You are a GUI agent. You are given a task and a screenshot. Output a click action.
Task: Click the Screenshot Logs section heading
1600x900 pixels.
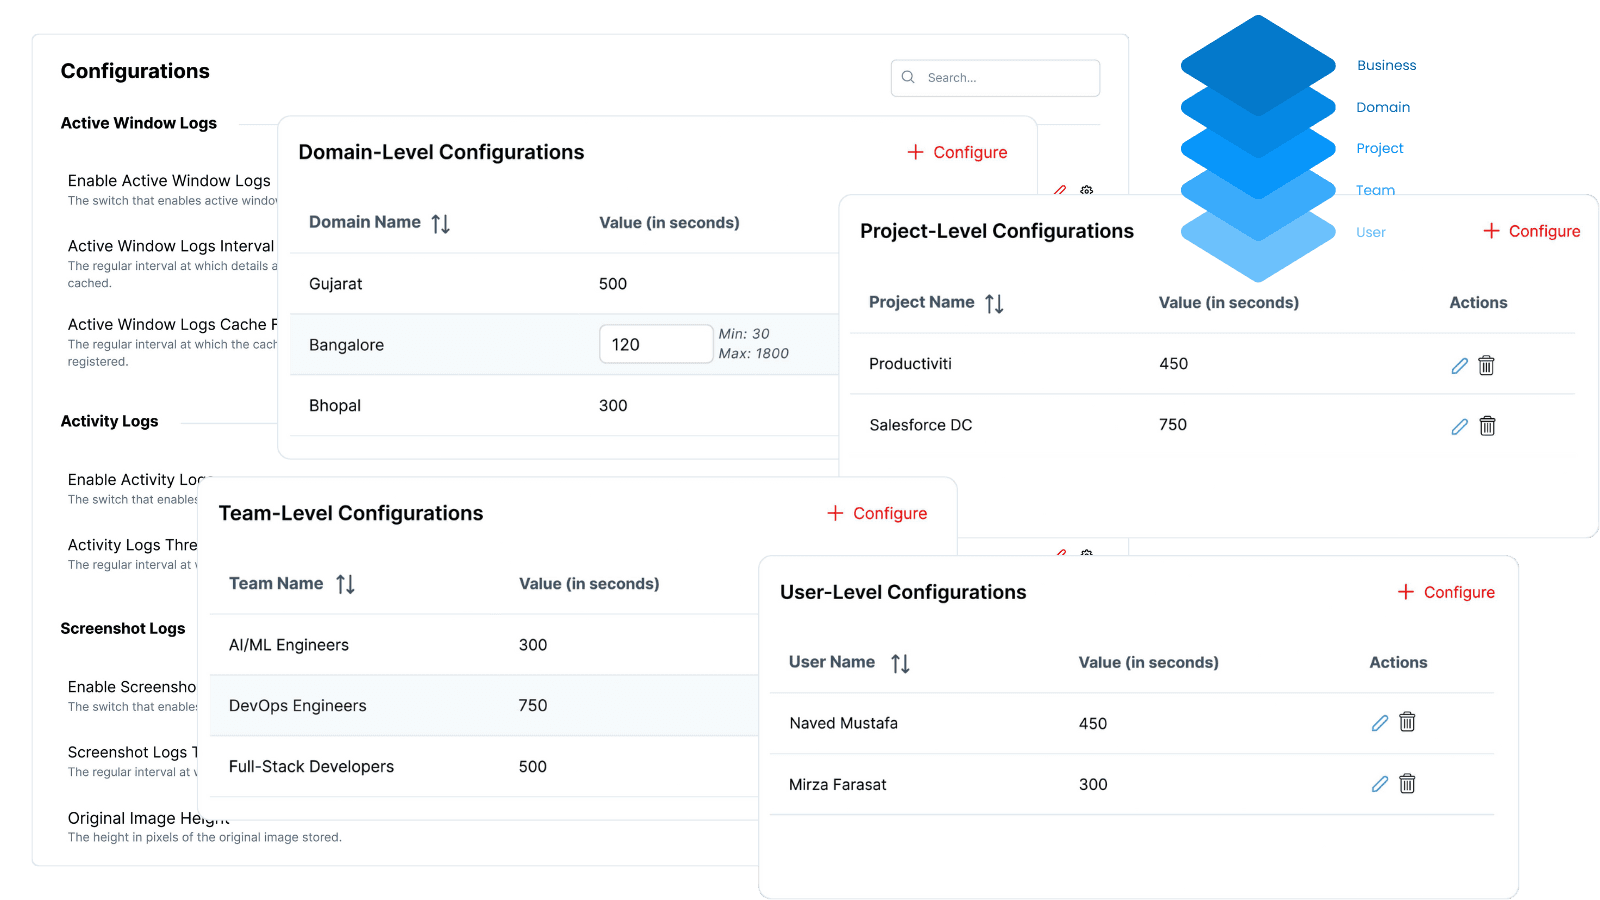(x=123, y=628)
